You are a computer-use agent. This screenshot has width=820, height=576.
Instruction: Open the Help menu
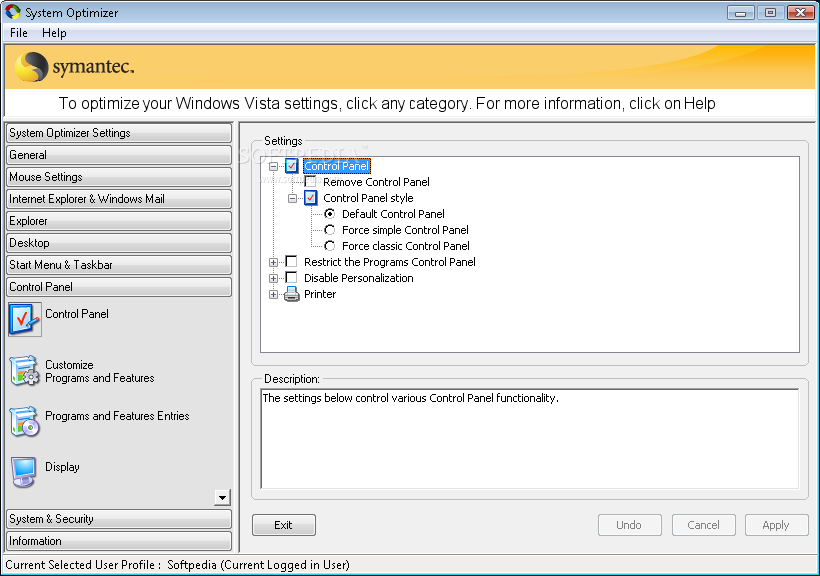coord(54,33)
